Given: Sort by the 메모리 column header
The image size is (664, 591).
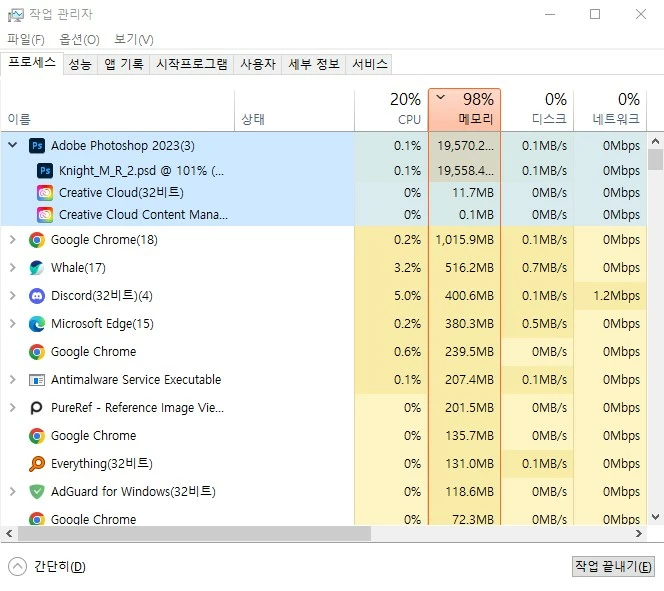Looking at the screenshot, I should tap(465, 110).
